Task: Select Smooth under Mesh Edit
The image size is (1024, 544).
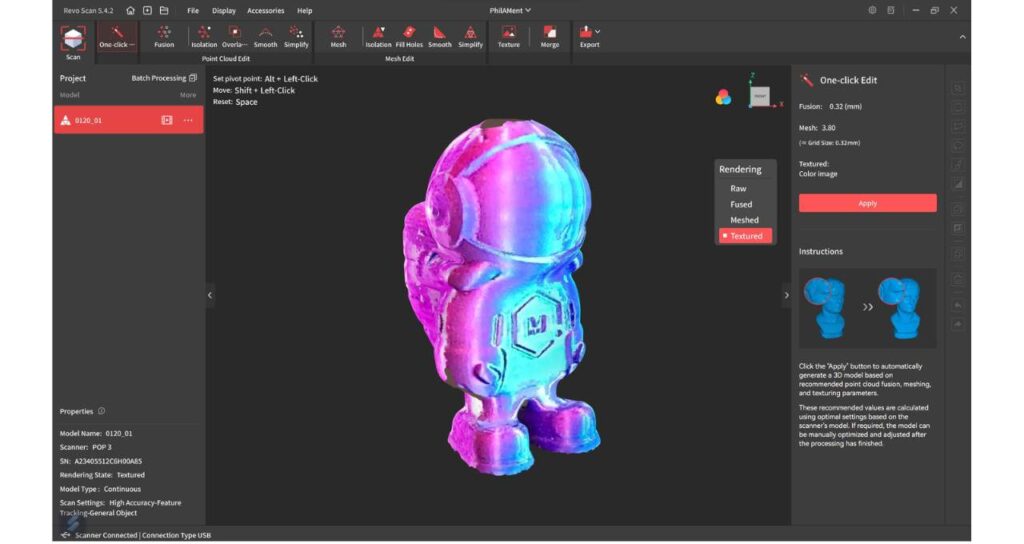Action: 440,37
